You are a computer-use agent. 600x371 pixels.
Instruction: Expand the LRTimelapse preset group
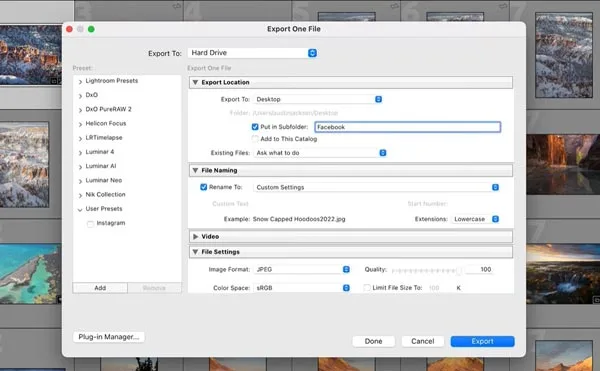tap(80, 138)
